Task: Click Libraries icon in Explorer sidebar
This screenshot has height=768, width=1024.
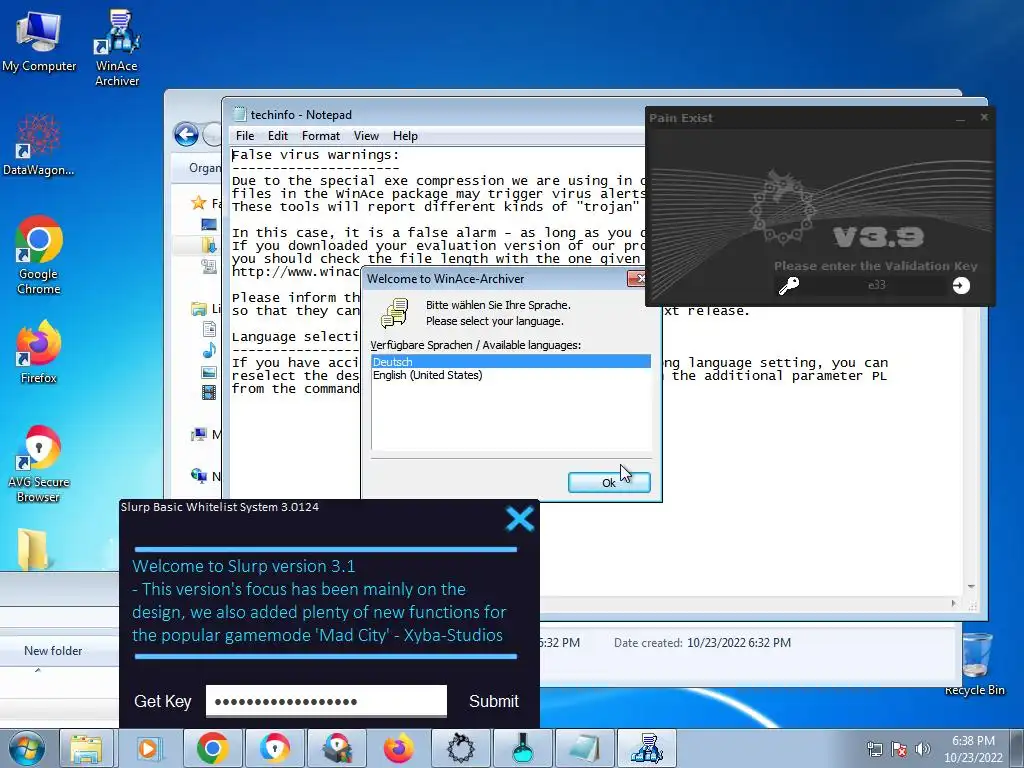Action: point(199,308)
